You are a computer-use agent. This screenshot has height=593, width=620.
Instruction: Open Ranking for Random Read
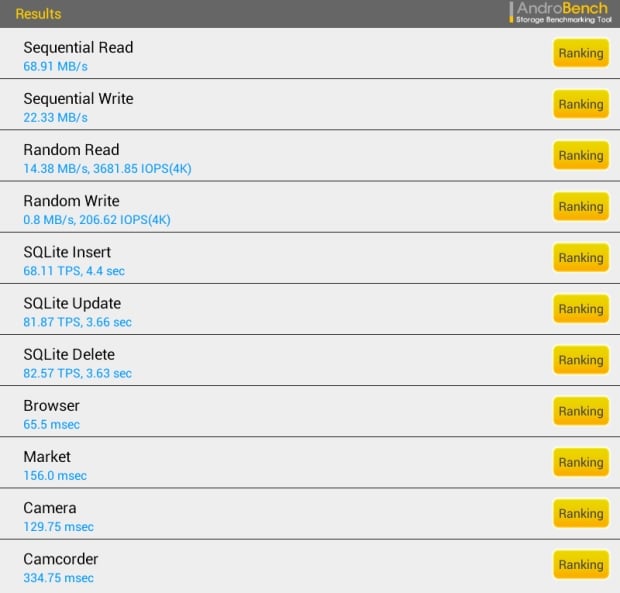point(580,155)
